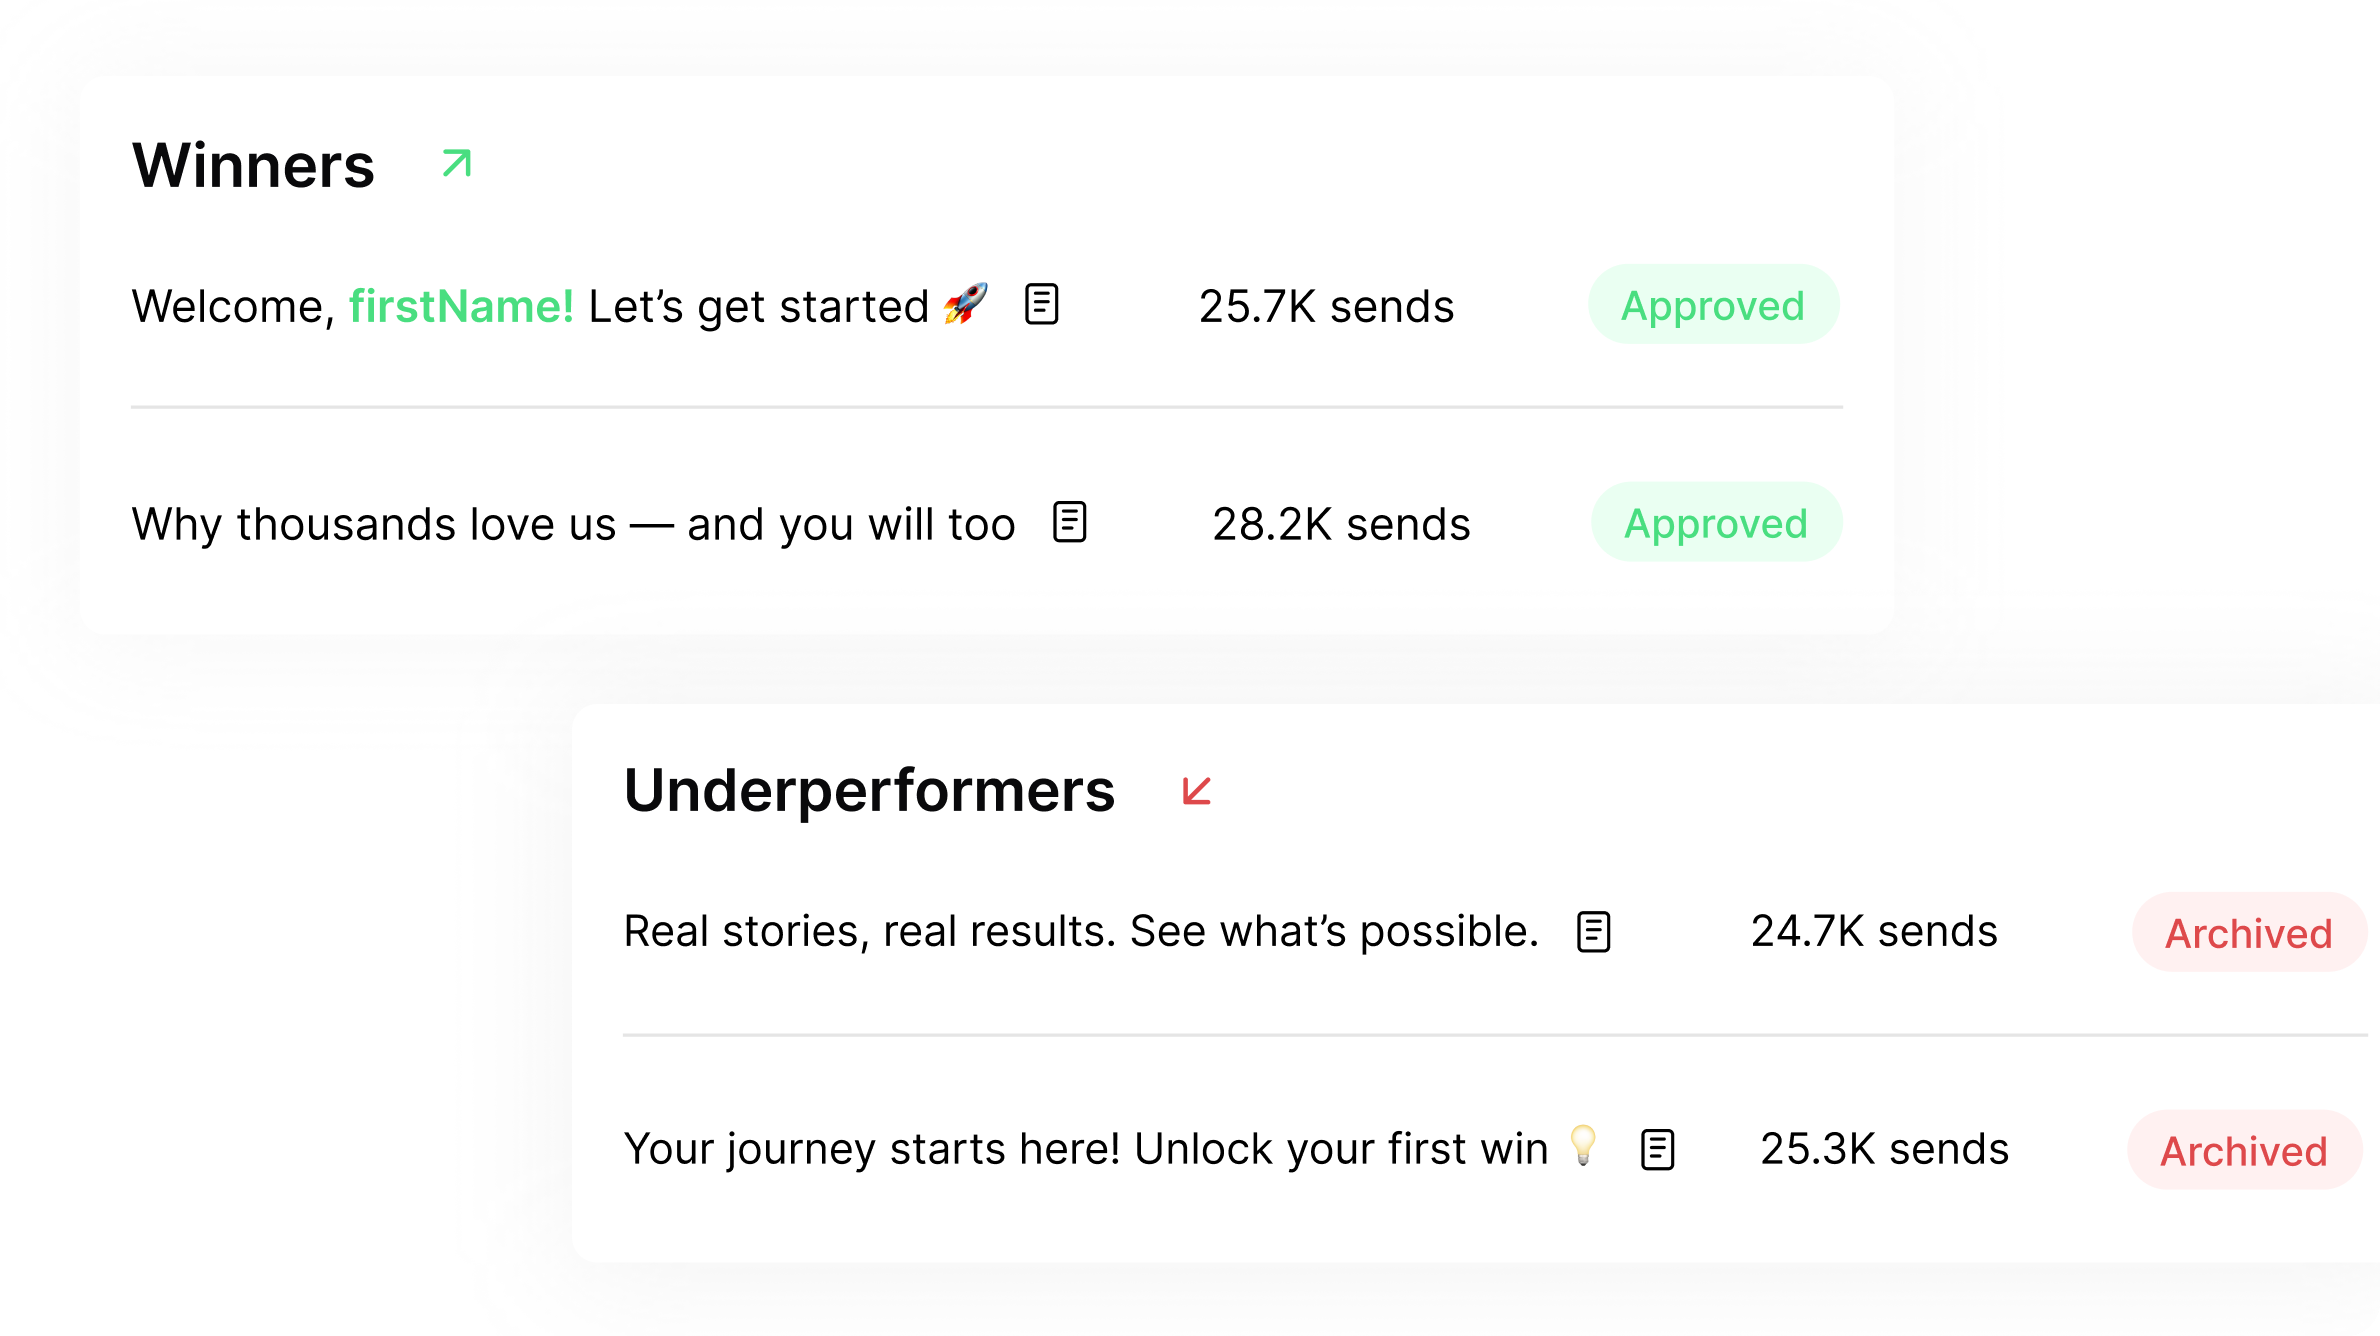Toggle the Archived status on 'Real stories, real results'
Screen dimensions: 2380x1336
2248,932
